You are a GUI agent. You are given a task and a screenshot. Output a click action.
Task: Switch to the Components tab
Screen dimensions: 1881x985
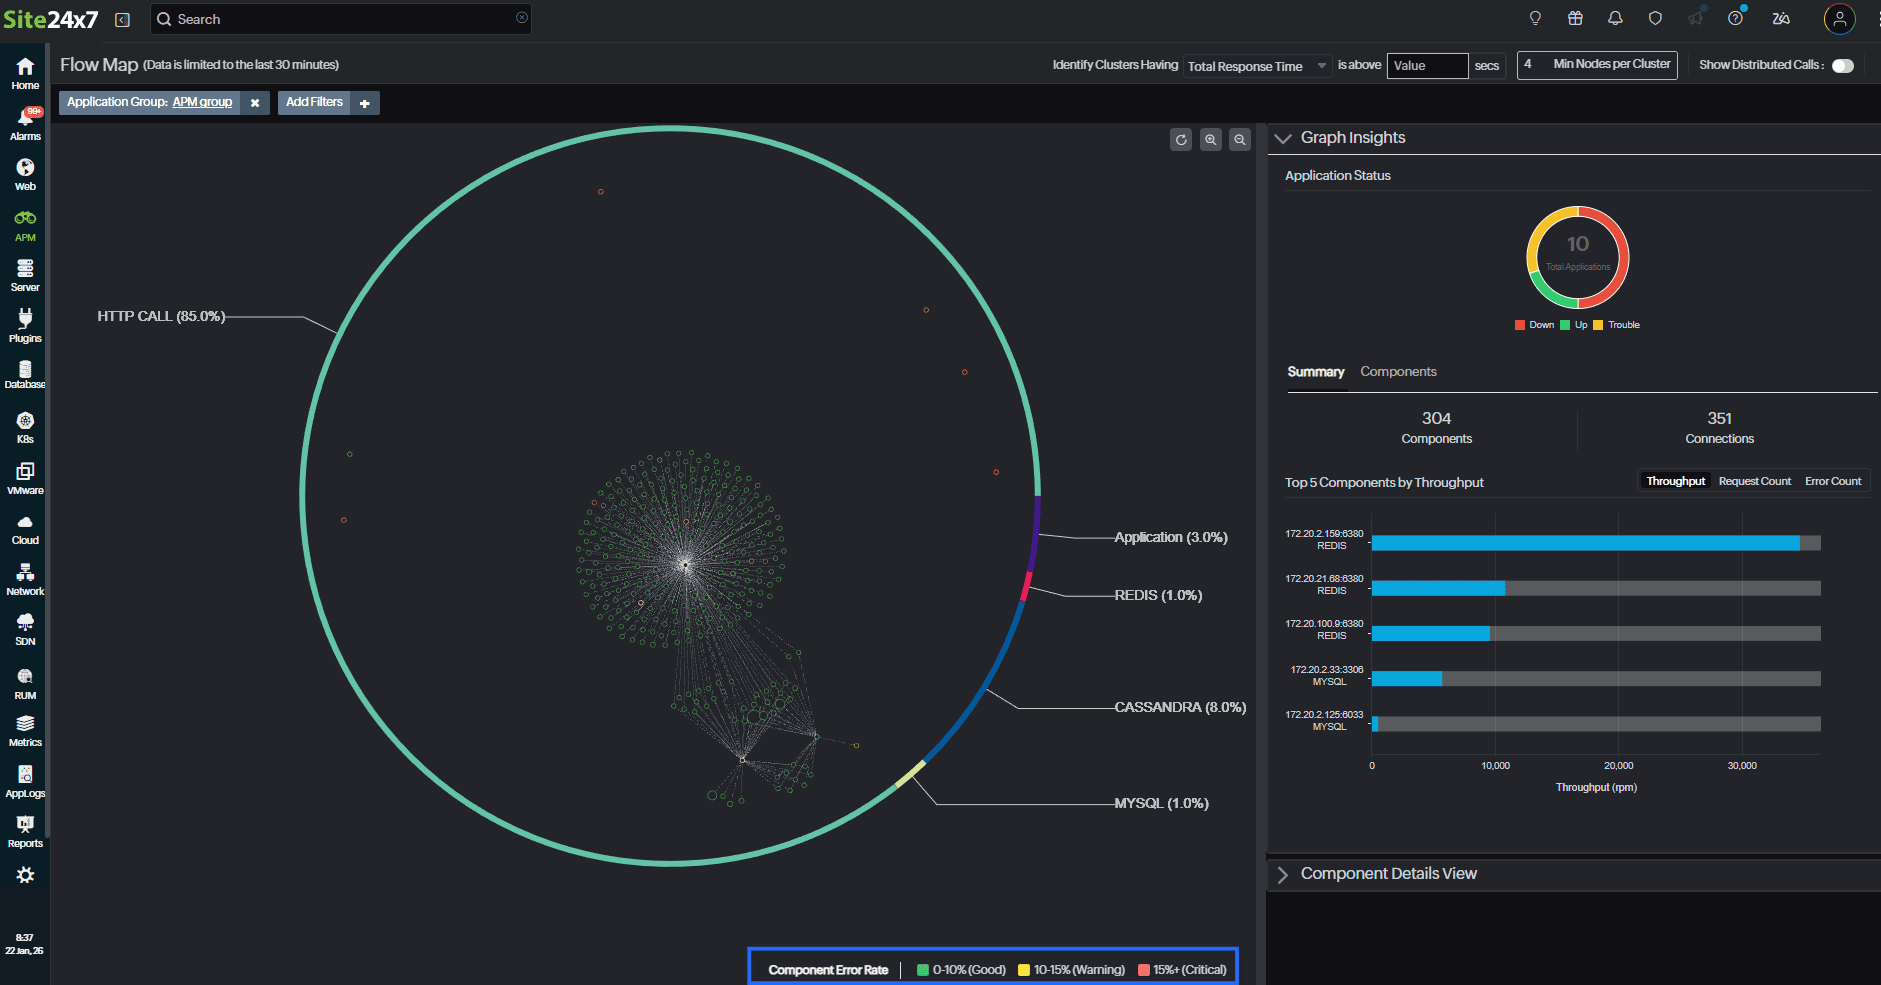point(1398,371)
